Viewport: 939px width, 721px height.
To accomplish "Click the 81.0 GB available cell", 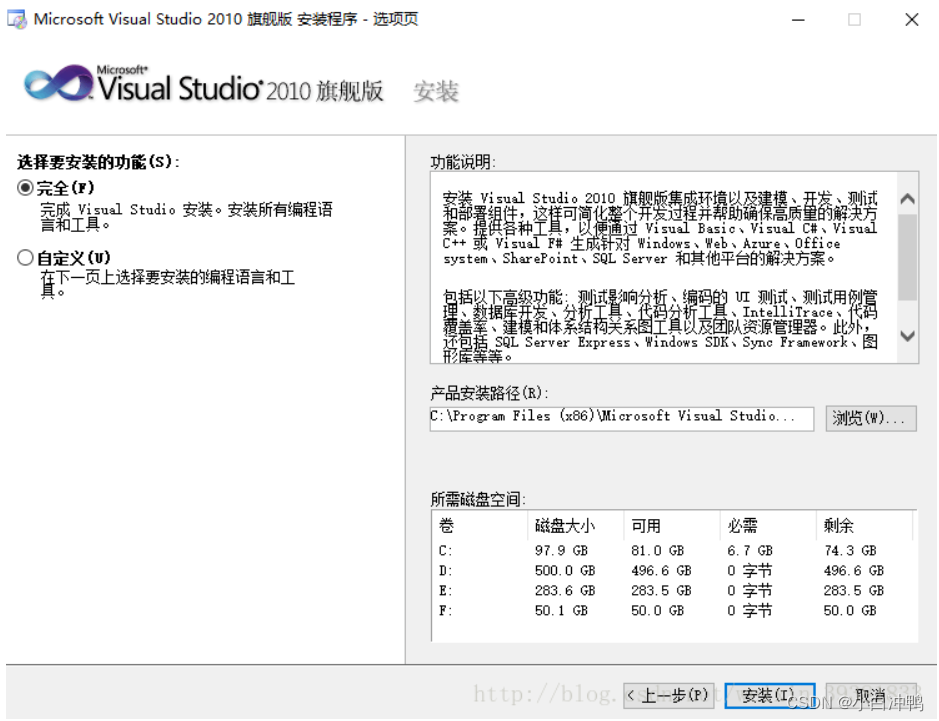I will click(658, 550).
